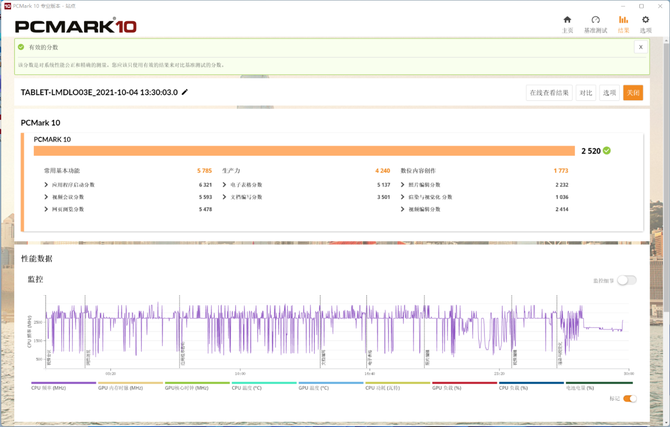
Task: Click the 生产力 heading
Action: pyautogui.click(x=231, y=171)
